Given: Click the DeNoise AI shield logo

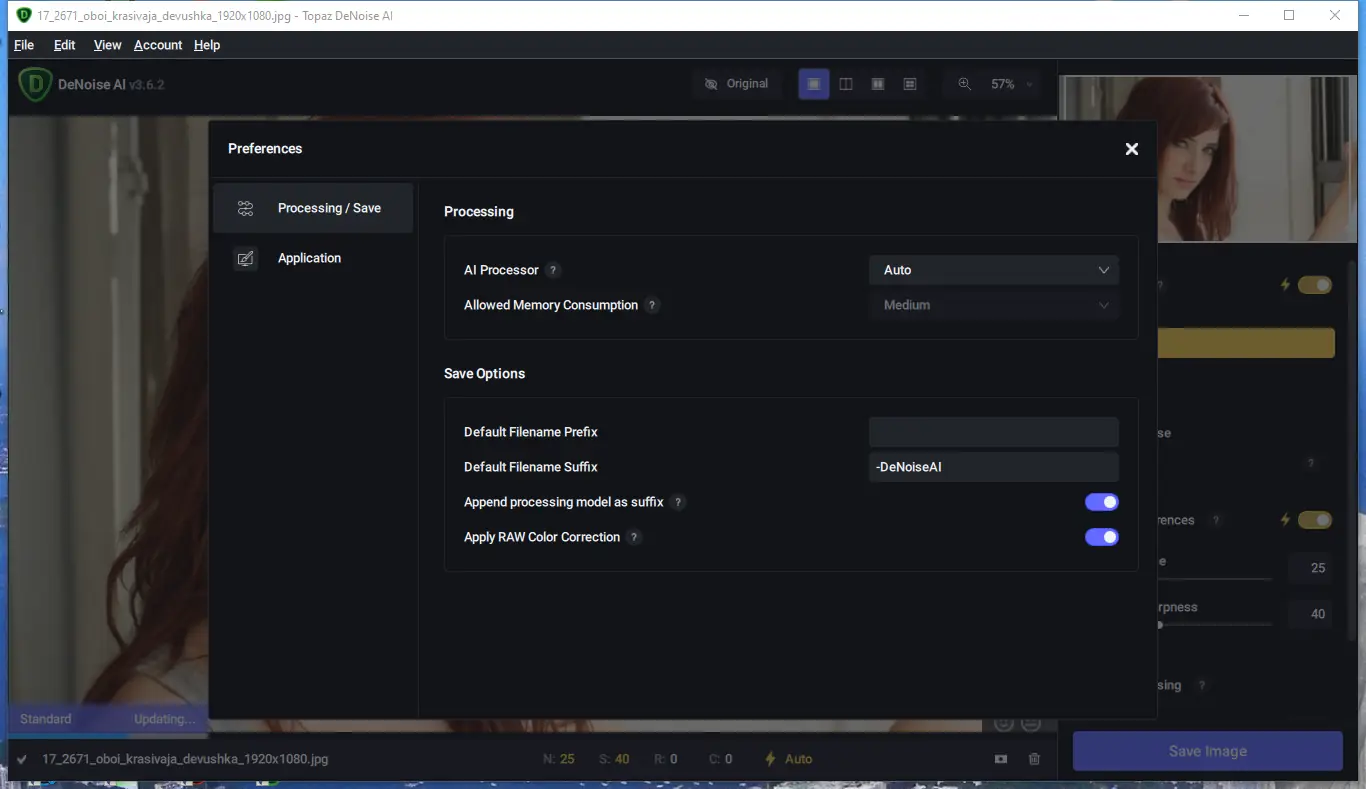Looking at the screenshot, I should [35, 85].
